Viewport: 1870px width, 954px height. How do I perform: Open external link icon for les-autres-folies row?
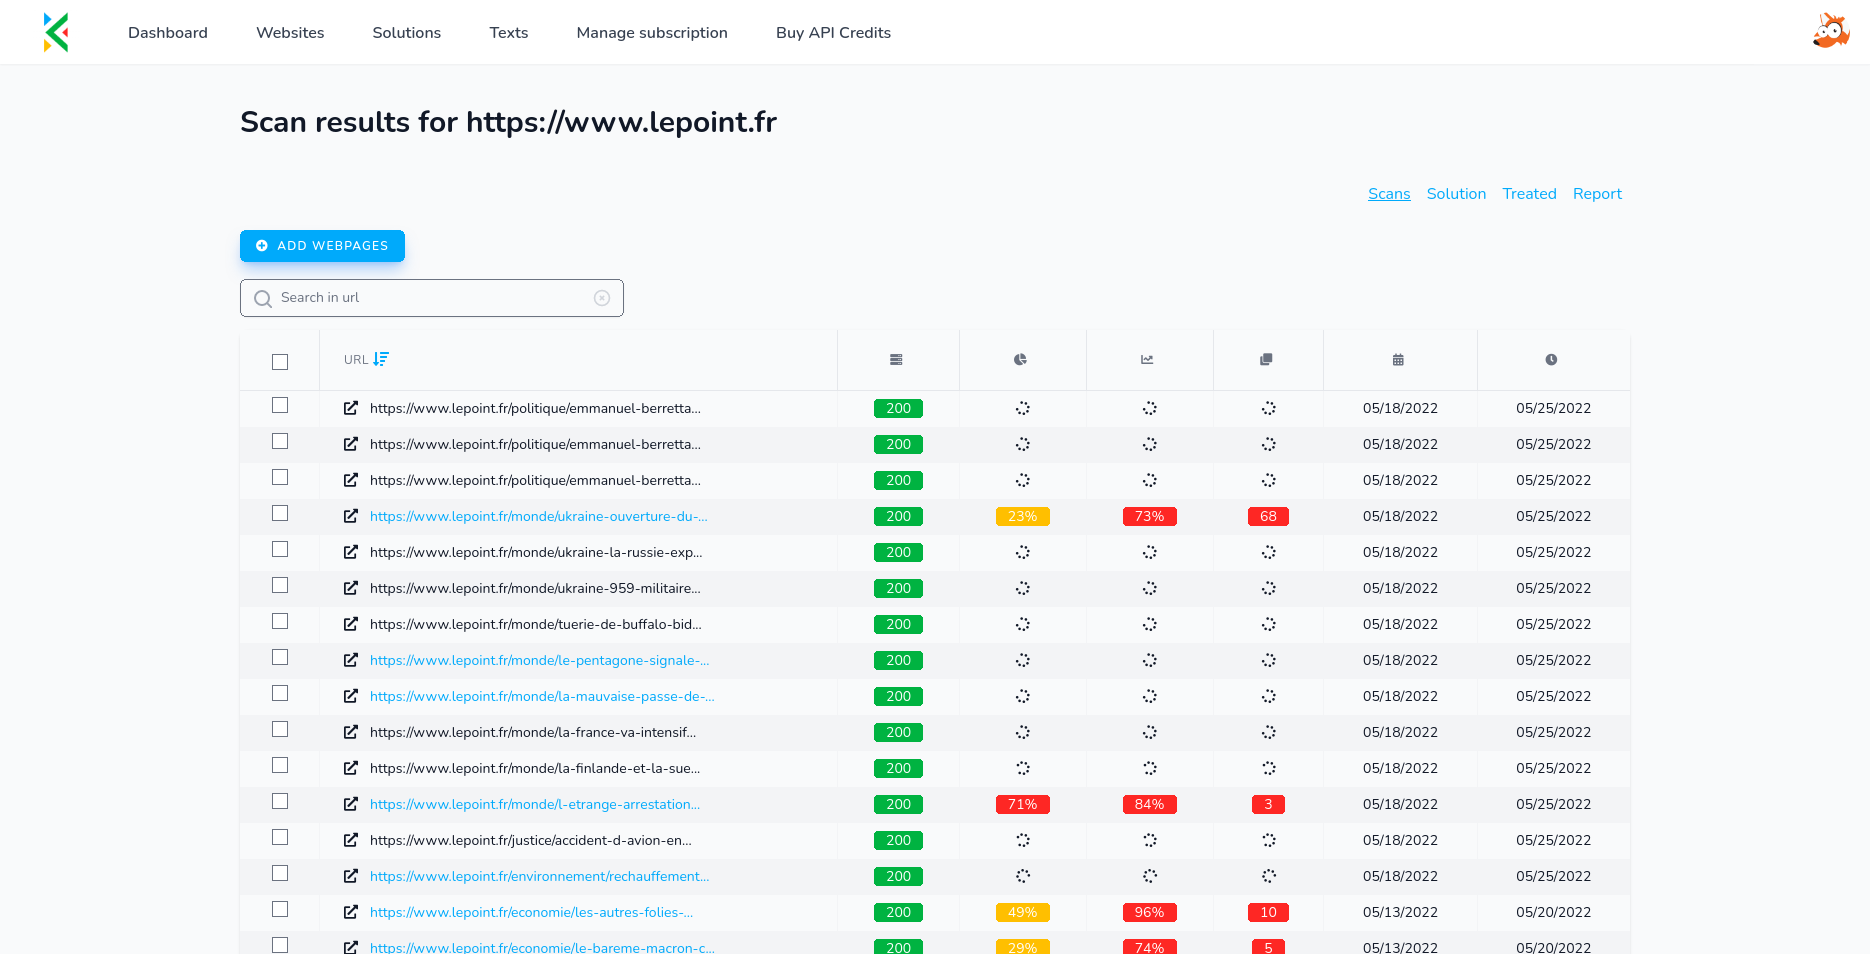351,912
